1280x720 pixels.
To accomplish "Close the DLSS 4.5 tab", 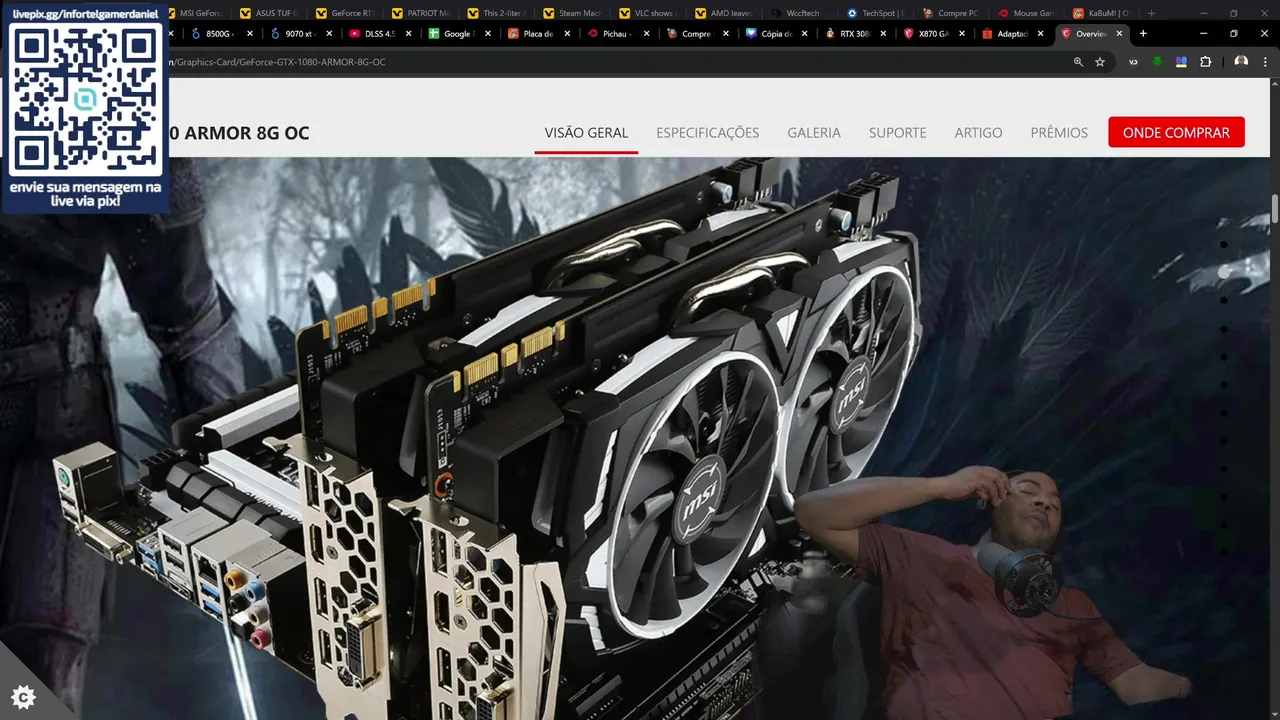I will click(408, 33).
